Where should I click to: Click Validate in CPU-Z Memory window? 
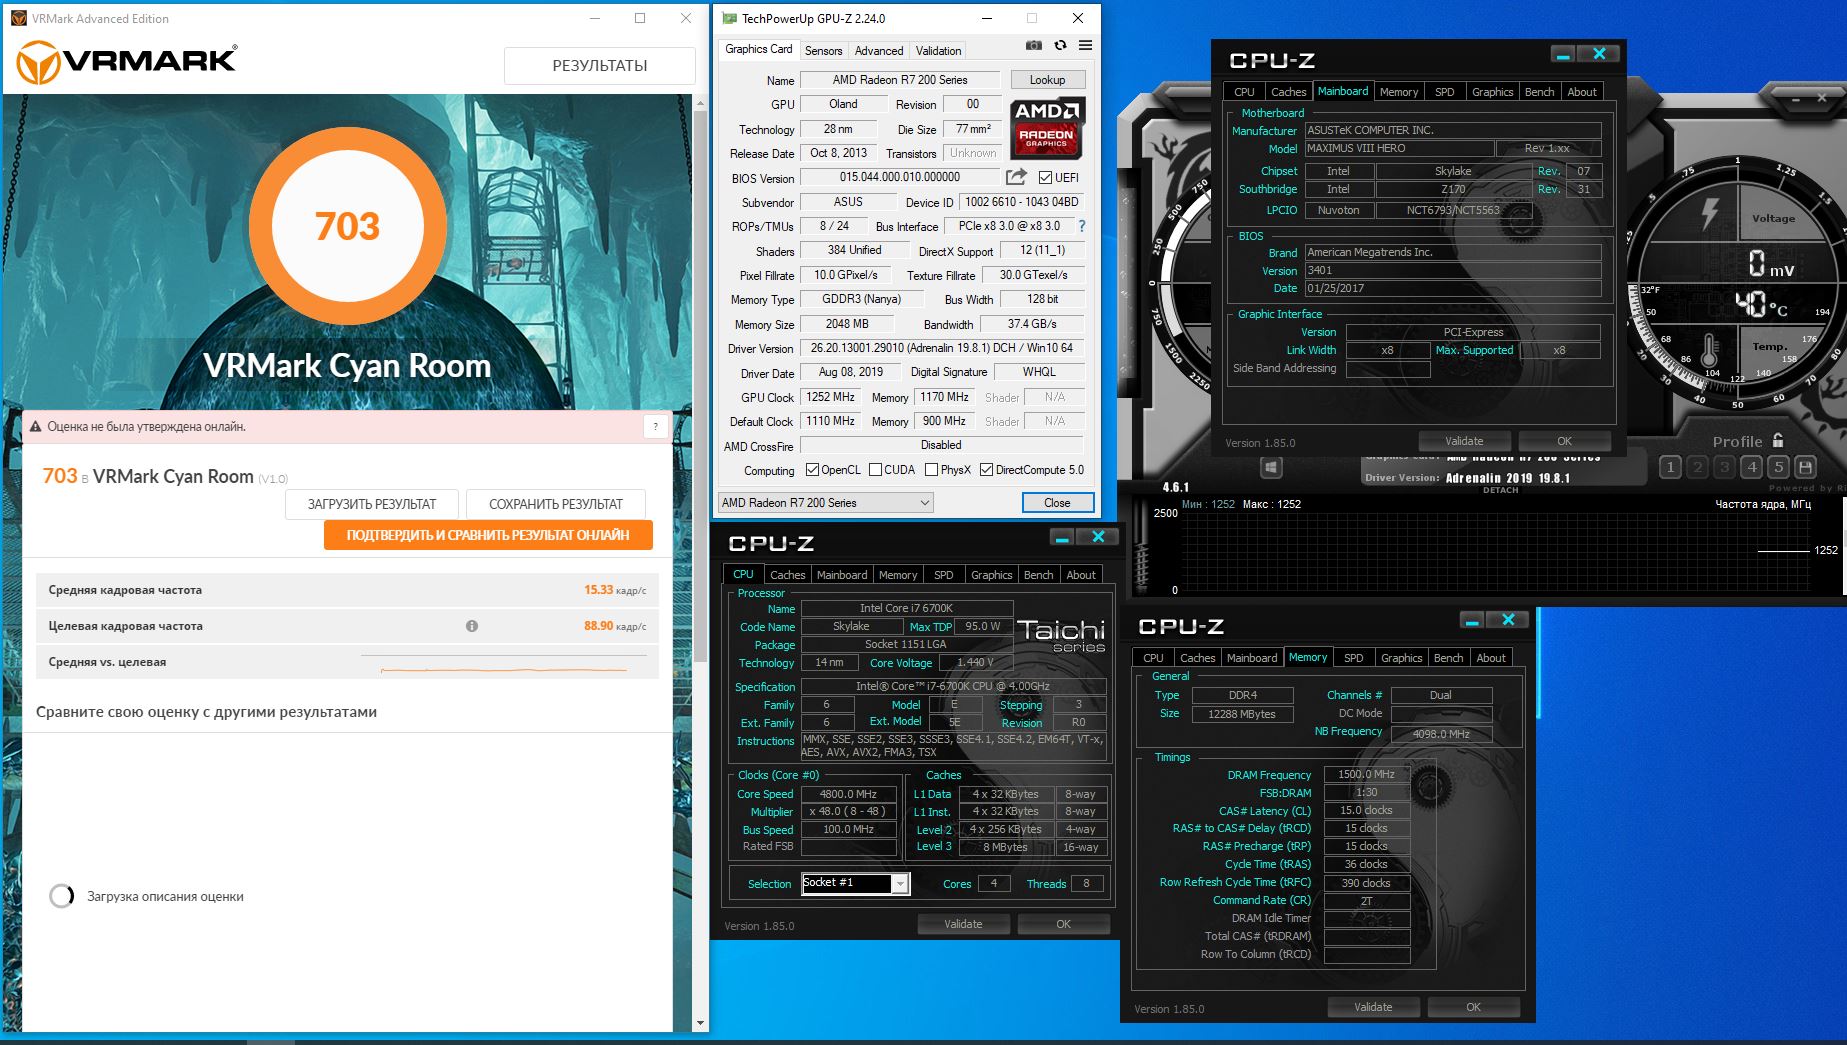point(1373,1007)
